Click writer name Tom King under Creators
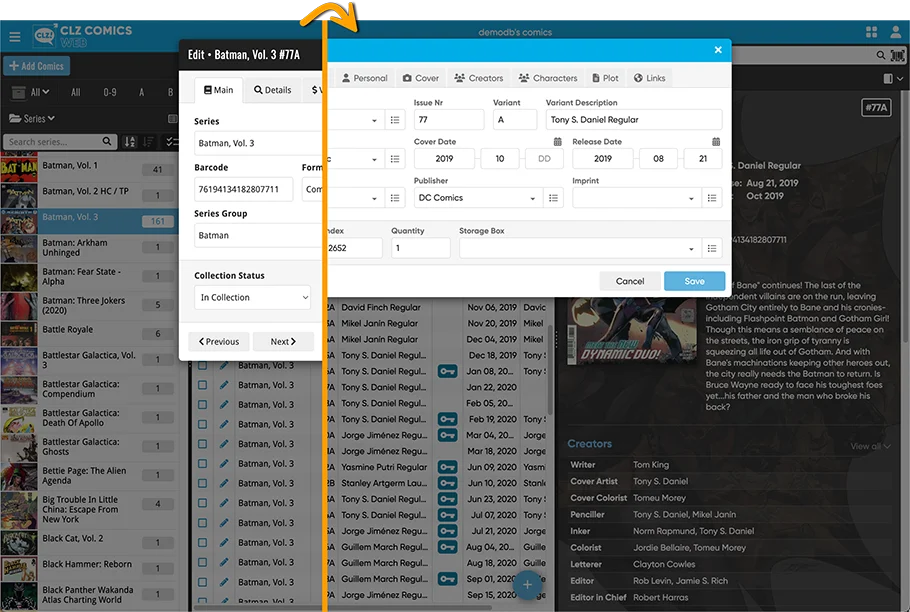The image size is (910, 612). coord(651,465)
